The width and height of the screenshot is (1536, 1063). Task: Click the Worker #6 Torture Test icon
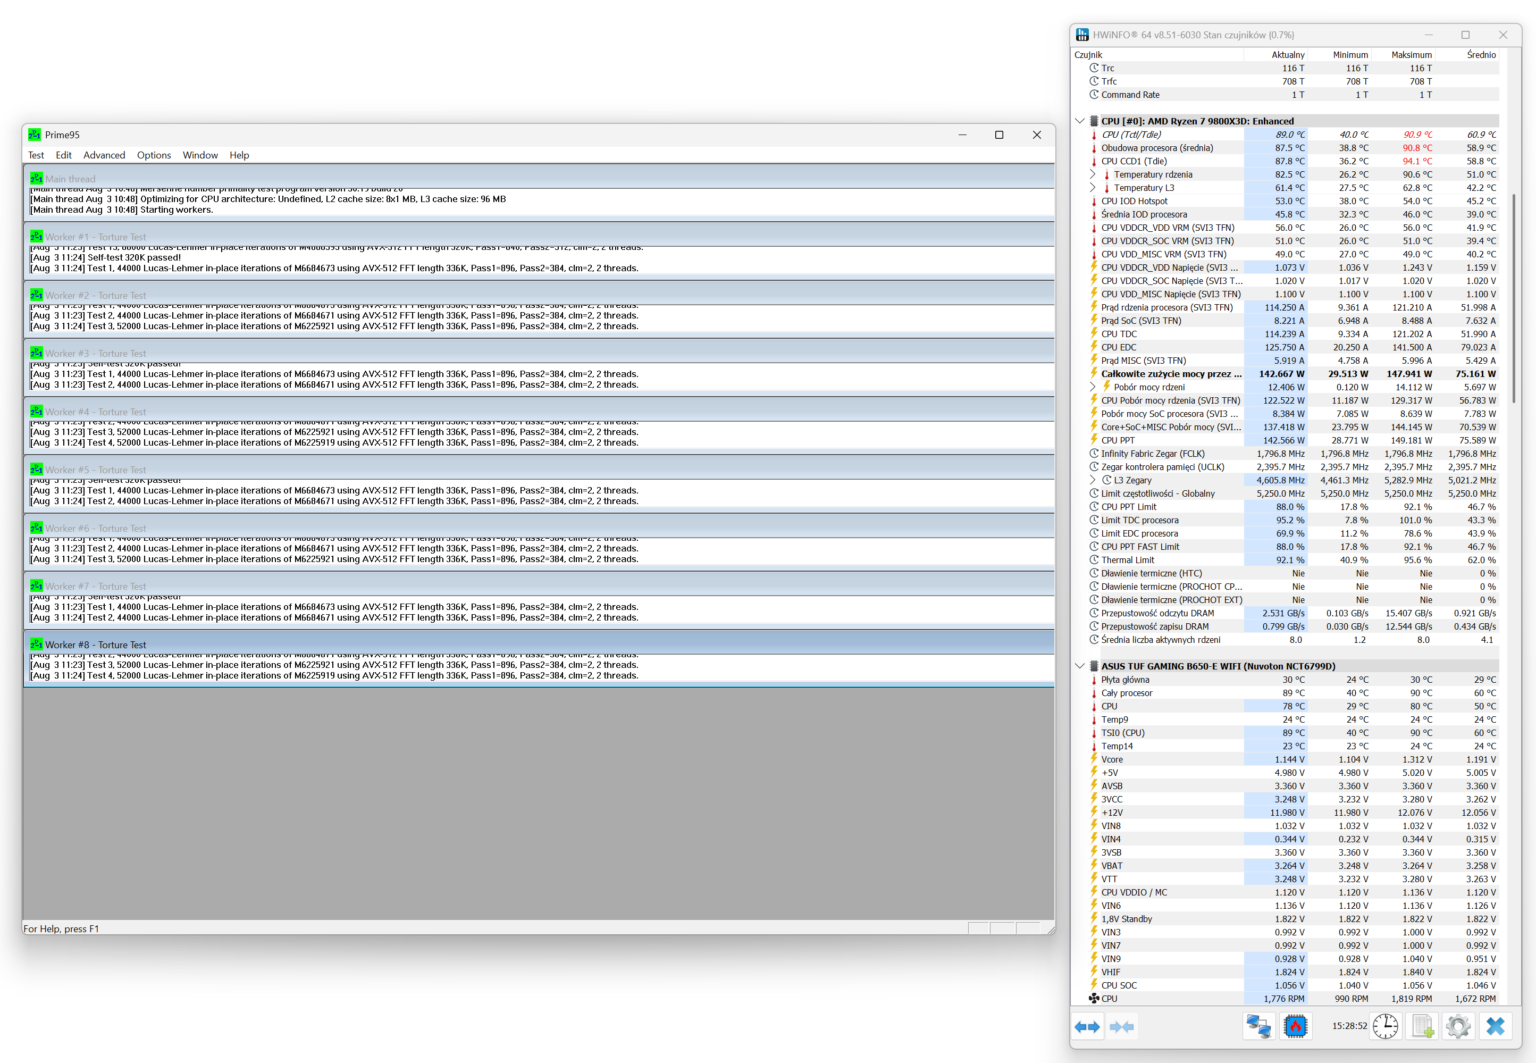pos(36,528)
